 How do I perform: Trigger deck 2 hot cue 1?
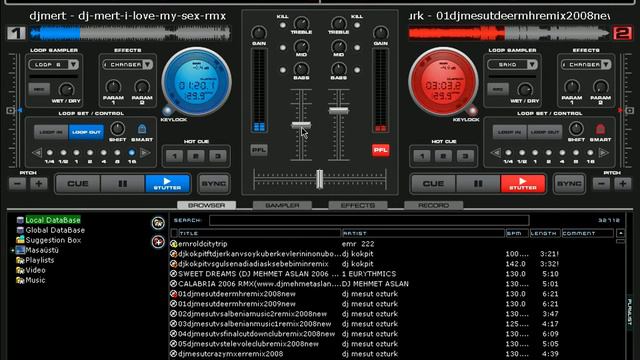tap(422, 156)
